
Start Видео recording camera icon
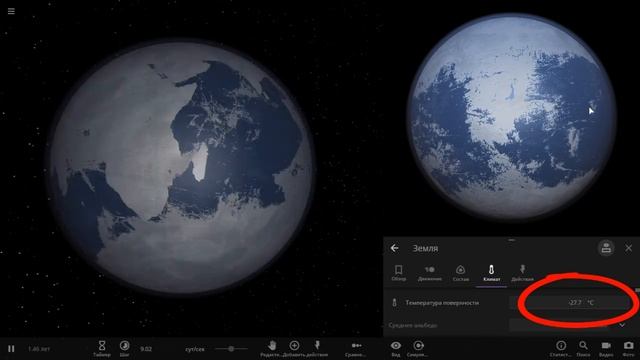point(606,348)
